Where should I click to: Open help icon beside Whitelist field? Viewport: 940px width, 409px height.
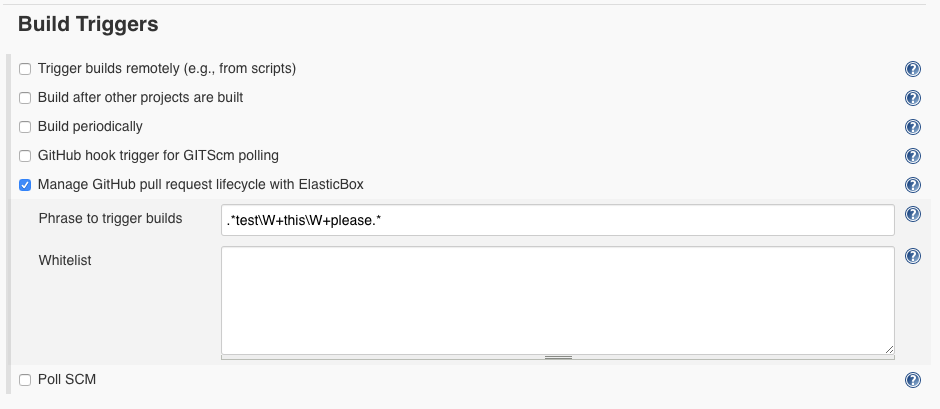912,256
